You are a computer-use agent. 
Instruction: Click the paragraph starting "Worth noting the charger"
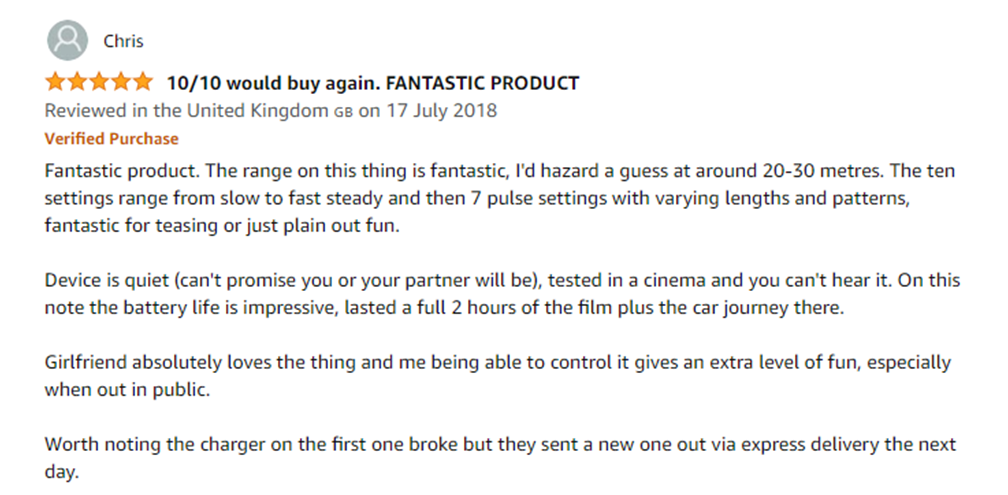[x=500, y=458]
